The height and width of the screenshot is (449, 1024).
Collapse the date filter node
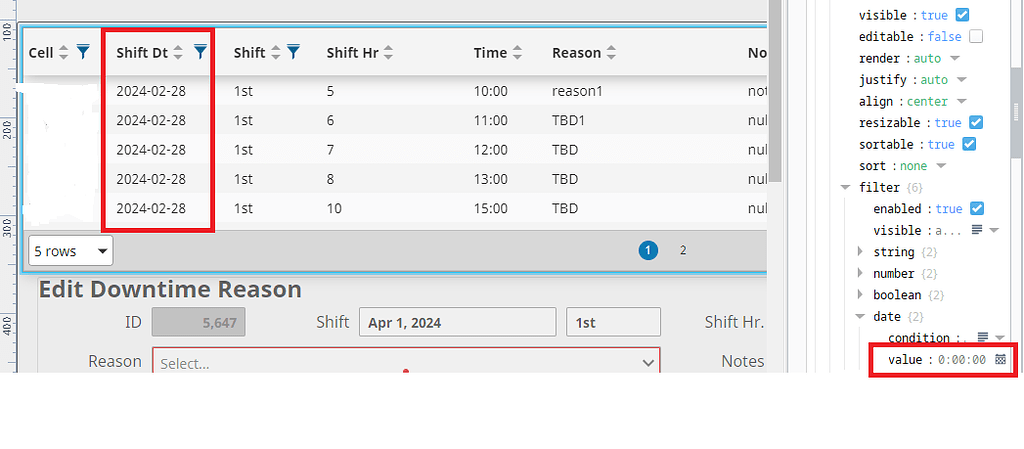tap(860, 317)
